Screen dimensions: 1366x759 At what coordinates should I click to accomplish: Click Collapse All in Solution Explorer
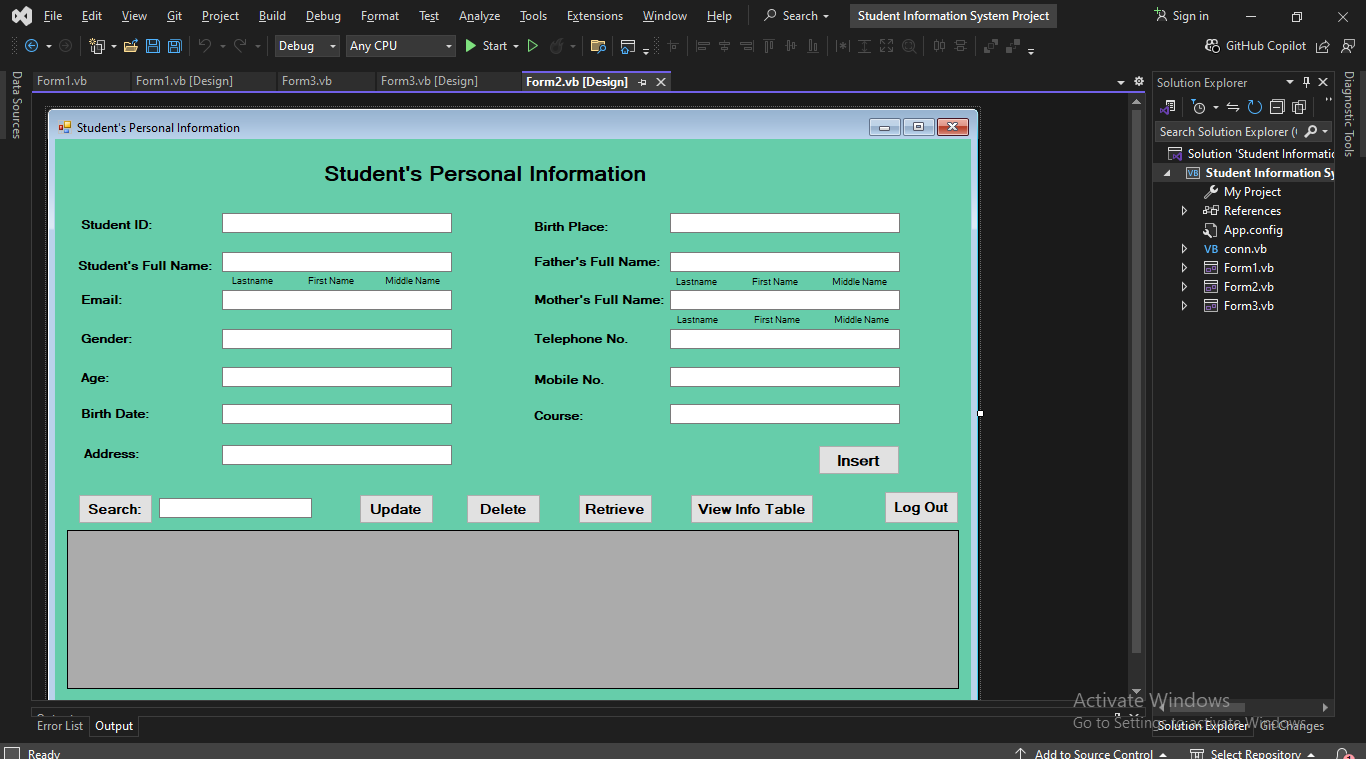(1277, 107)
